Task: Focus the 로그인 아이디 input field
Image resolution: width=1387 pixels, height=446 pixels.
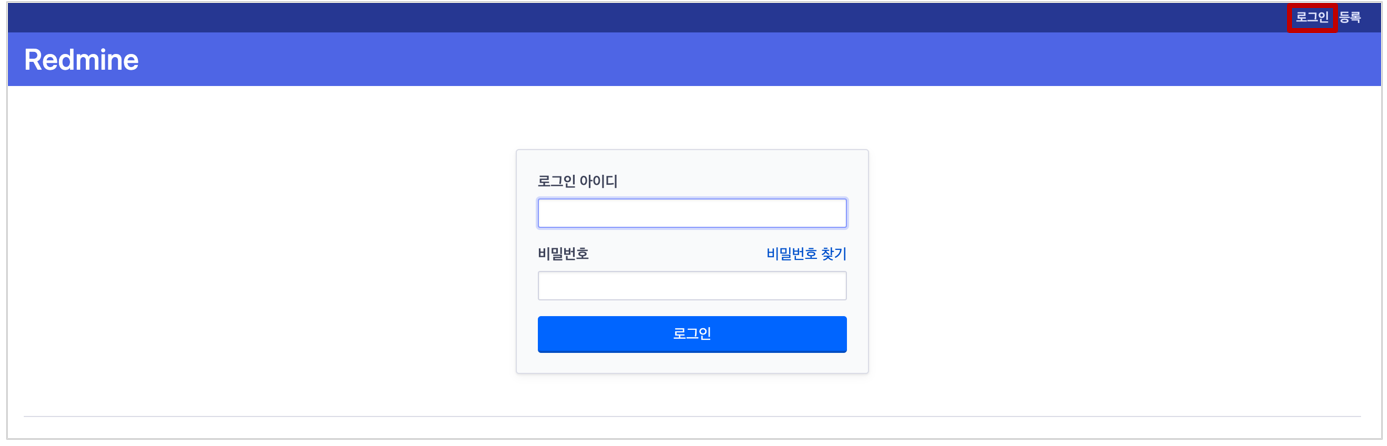Action: (x=692, y=213)
